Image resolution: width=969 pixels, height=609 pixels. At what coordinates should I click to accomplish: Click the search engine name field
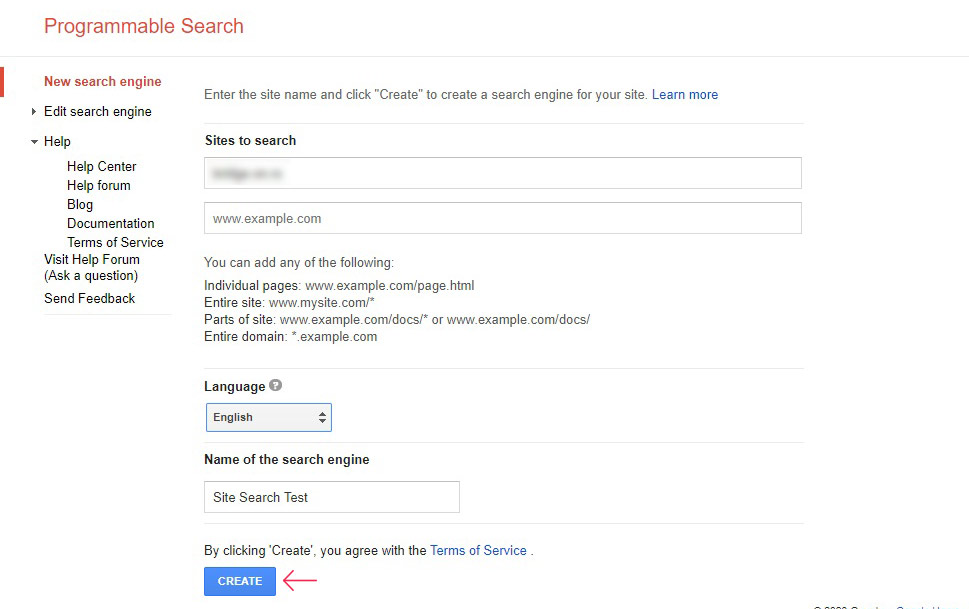coord(332,497)
